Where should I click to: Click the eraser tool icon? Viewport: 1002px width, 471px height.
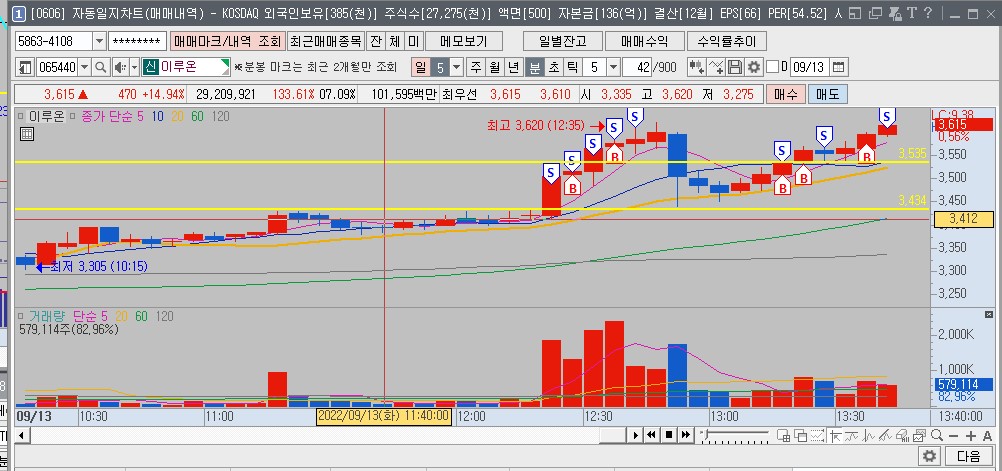pyautogui.click(x=902, y=436)
